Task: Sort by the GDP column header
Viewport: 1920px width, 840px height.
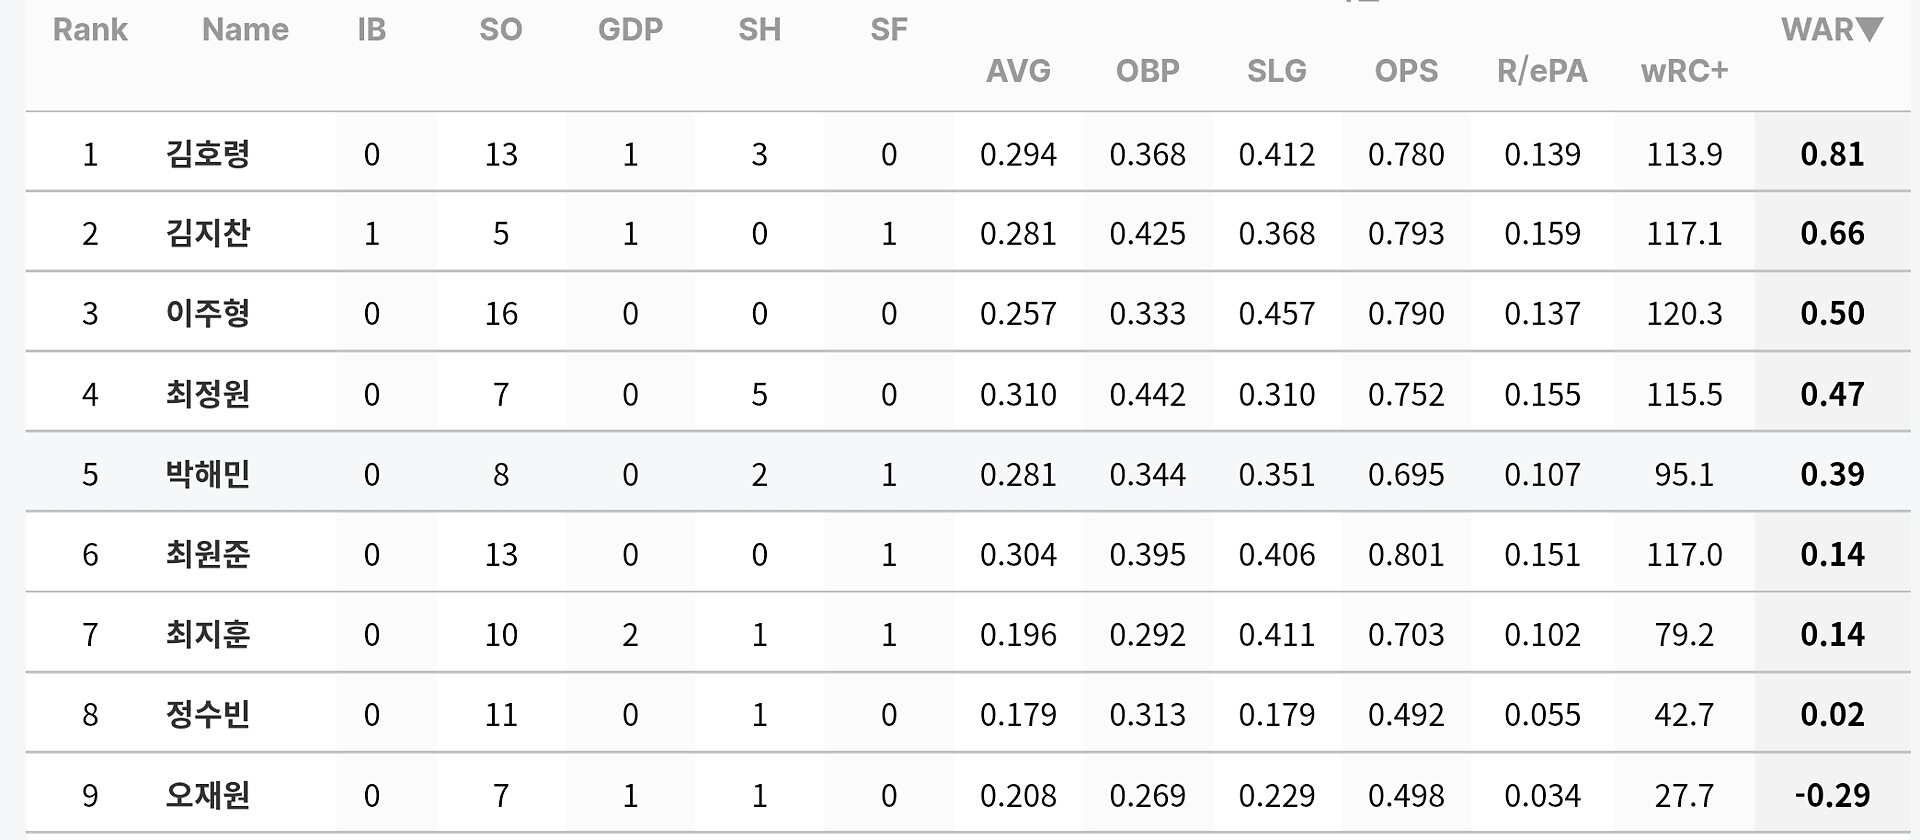Action: tap(630, 30)
